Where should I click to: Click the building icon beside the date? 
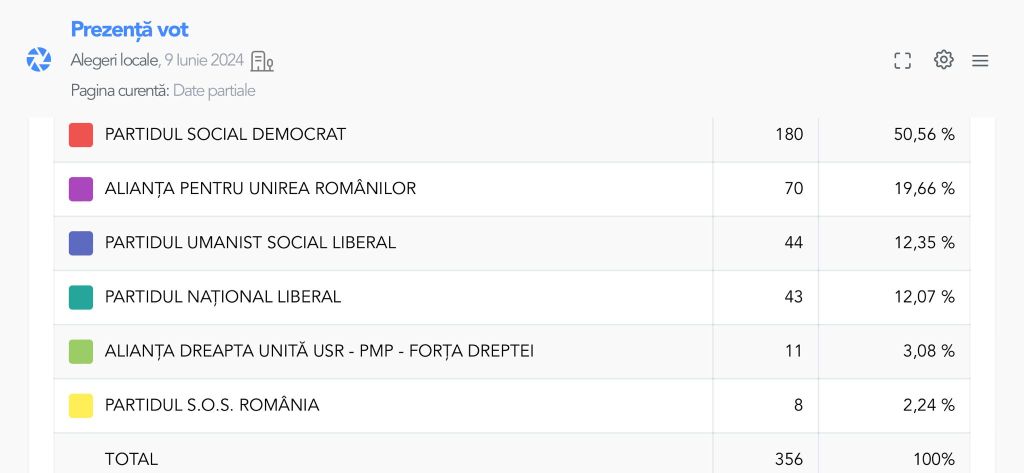click(x=262, y=61)
